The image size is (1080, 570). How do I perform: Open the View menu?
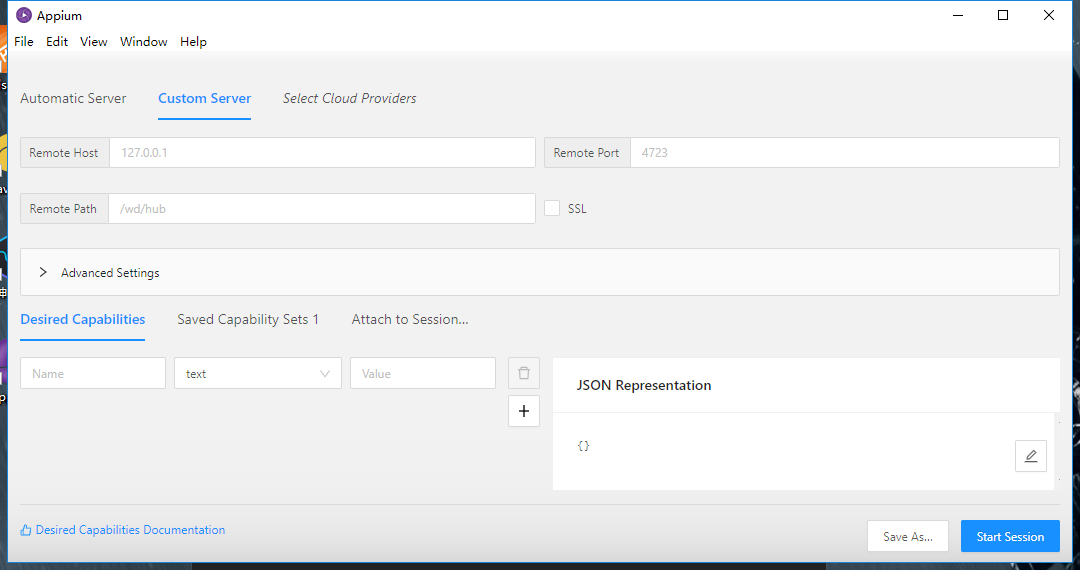(94, 41)
